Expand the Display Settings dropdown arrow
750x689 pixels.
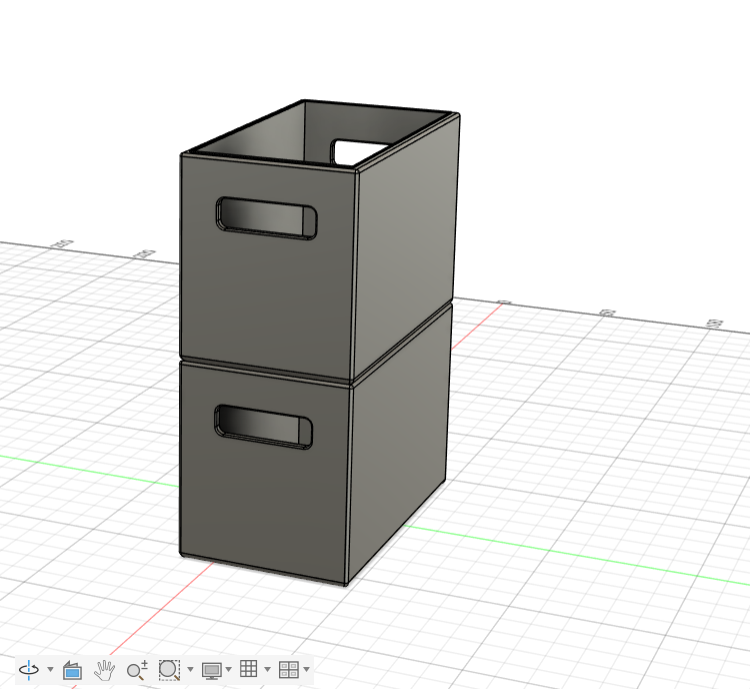(x=229, y=669)
